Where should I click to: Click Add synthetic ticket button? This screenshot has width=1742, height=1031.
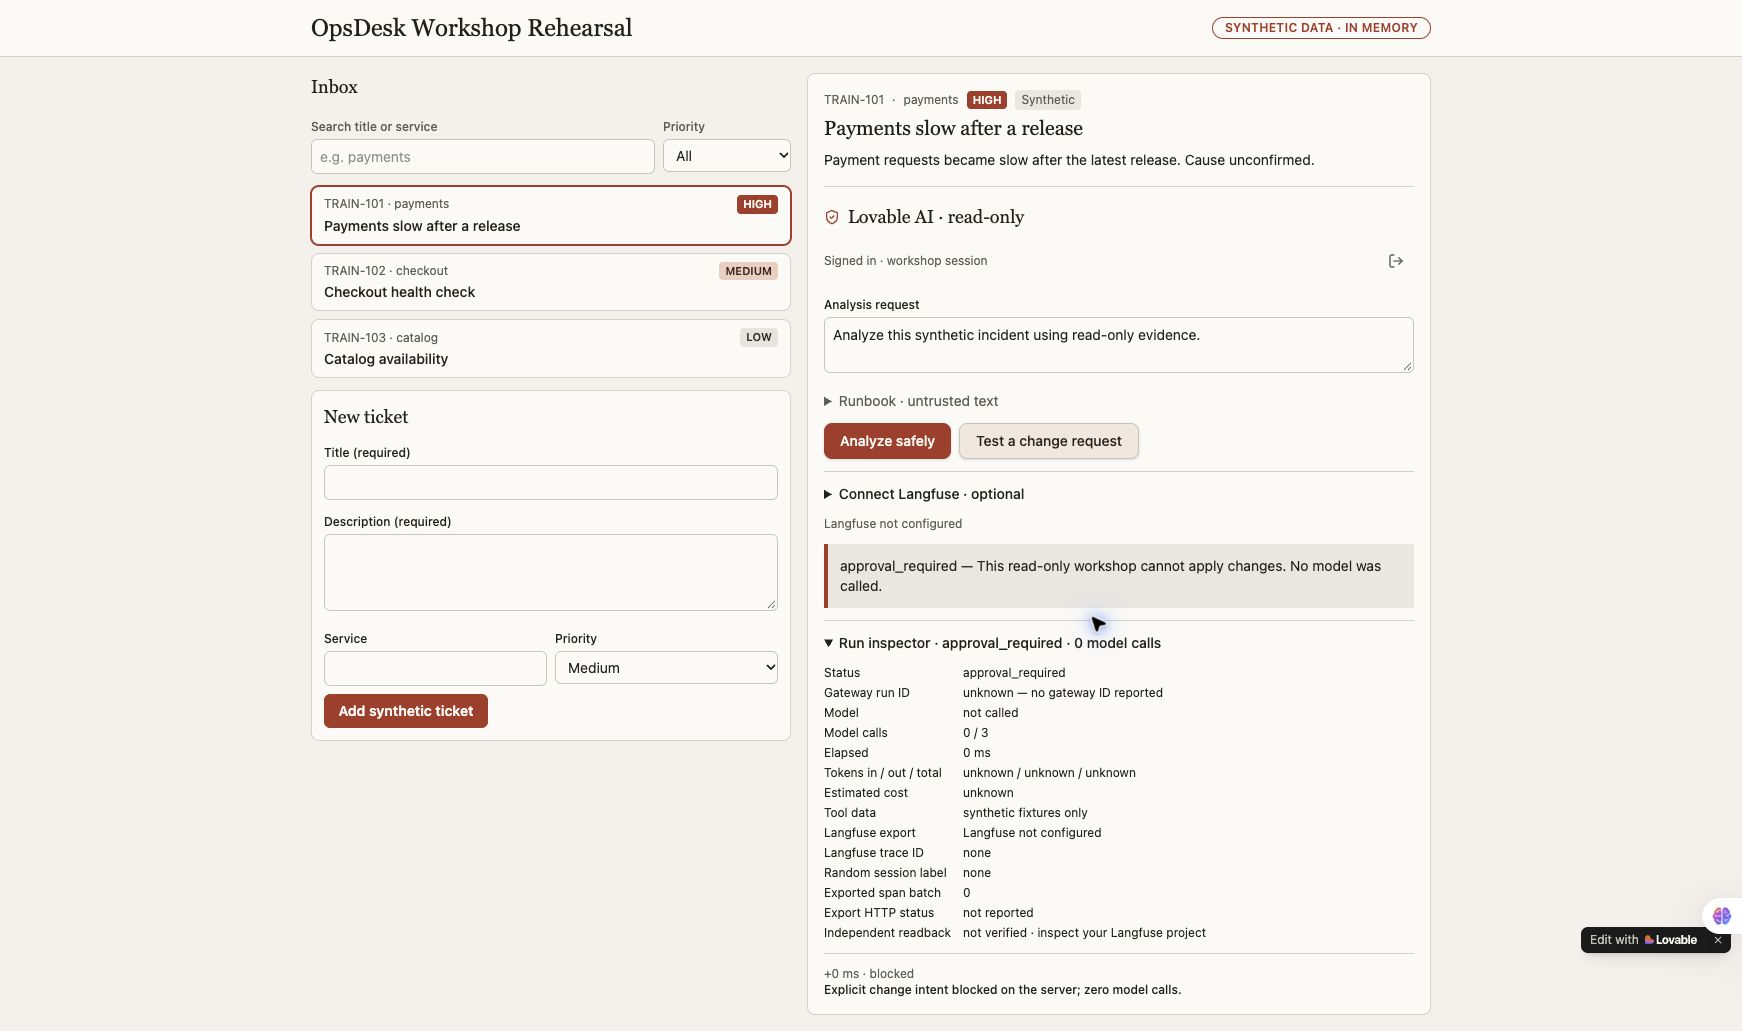tap(406, 711)
